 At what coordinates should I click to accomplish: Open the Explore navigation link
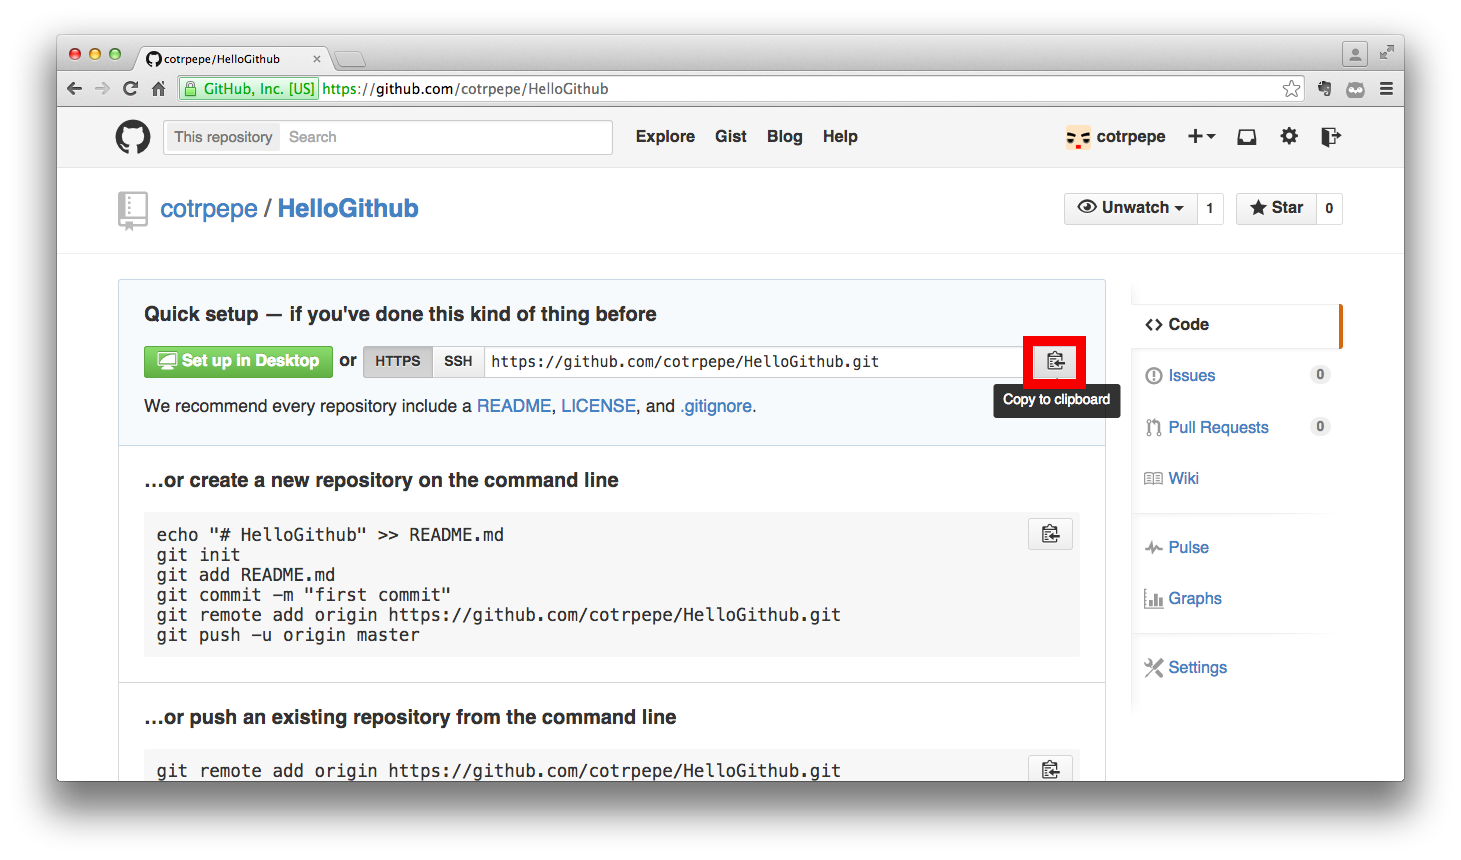coord(665,137)
